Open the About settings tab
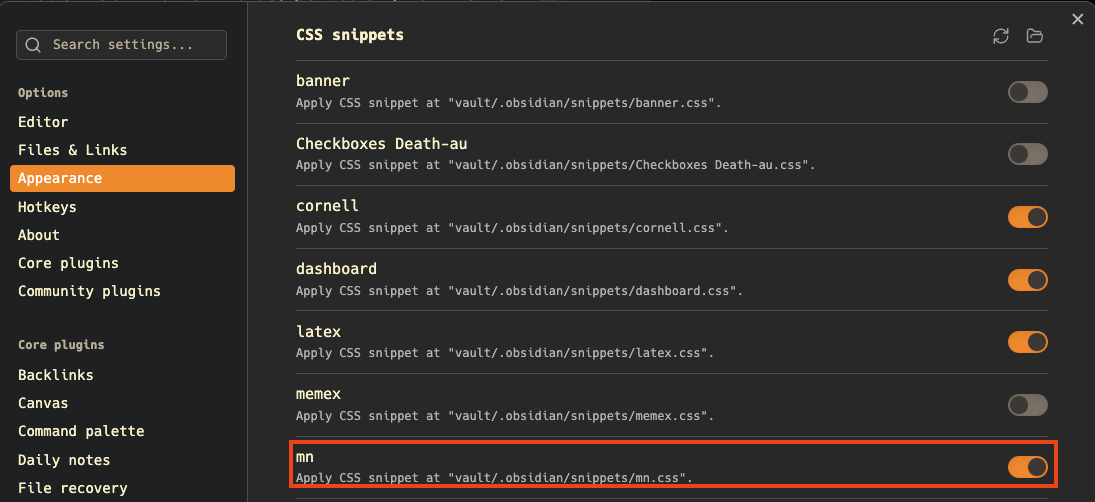This screenshot has height=502, width=1095. coord(39,235)
